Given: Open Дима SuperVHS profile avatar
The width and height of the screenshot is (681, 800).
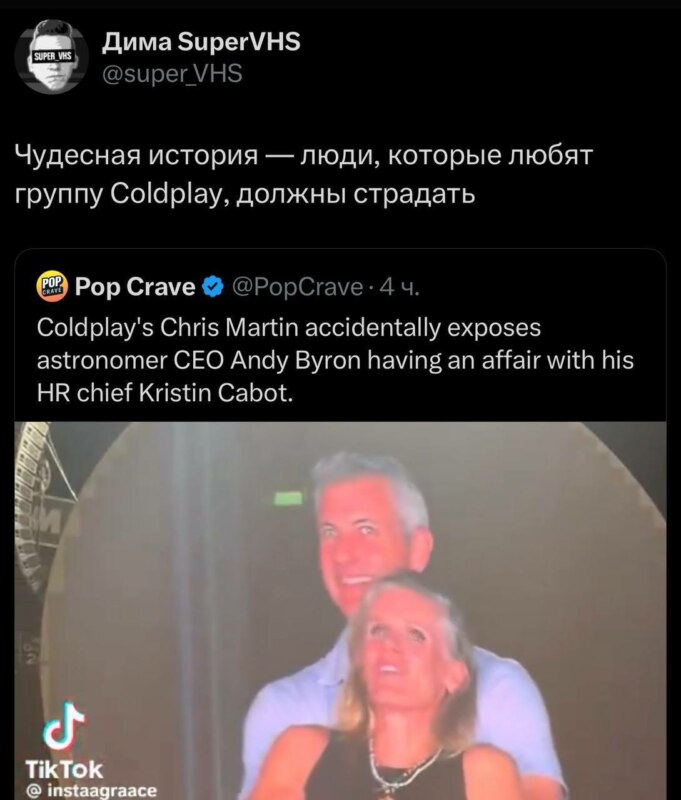Looking at the screenshot, I should pos(51,57).
